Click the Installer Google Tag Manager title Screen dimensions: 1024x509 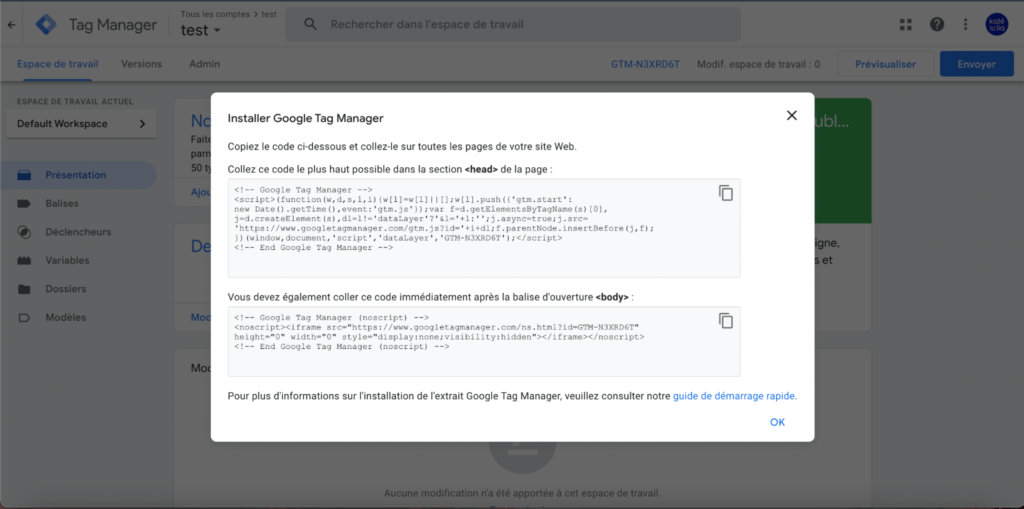tap(305, 118)
